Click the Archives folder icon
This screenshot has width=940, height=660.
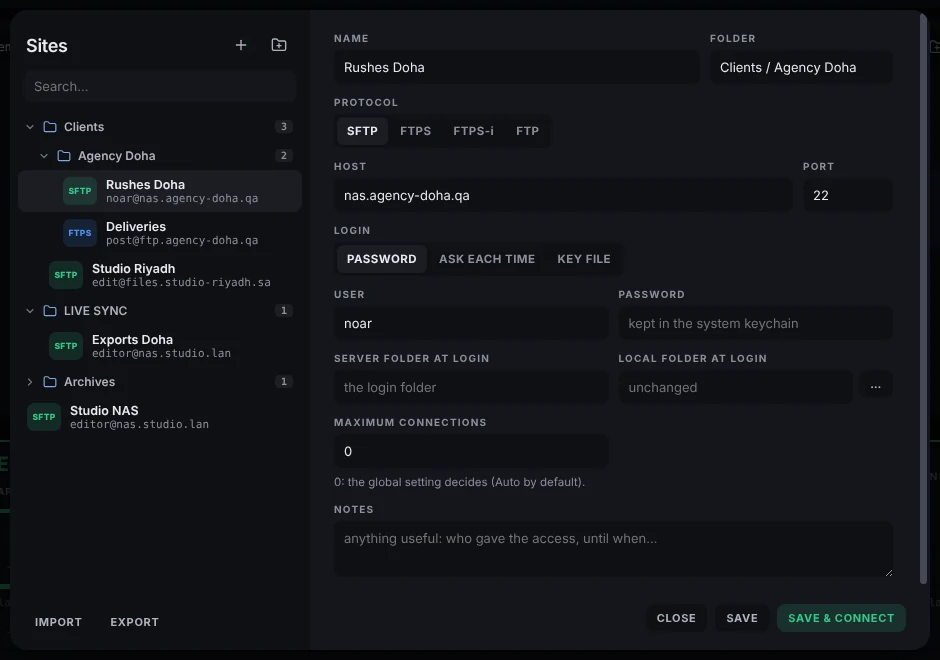[50, 382]
